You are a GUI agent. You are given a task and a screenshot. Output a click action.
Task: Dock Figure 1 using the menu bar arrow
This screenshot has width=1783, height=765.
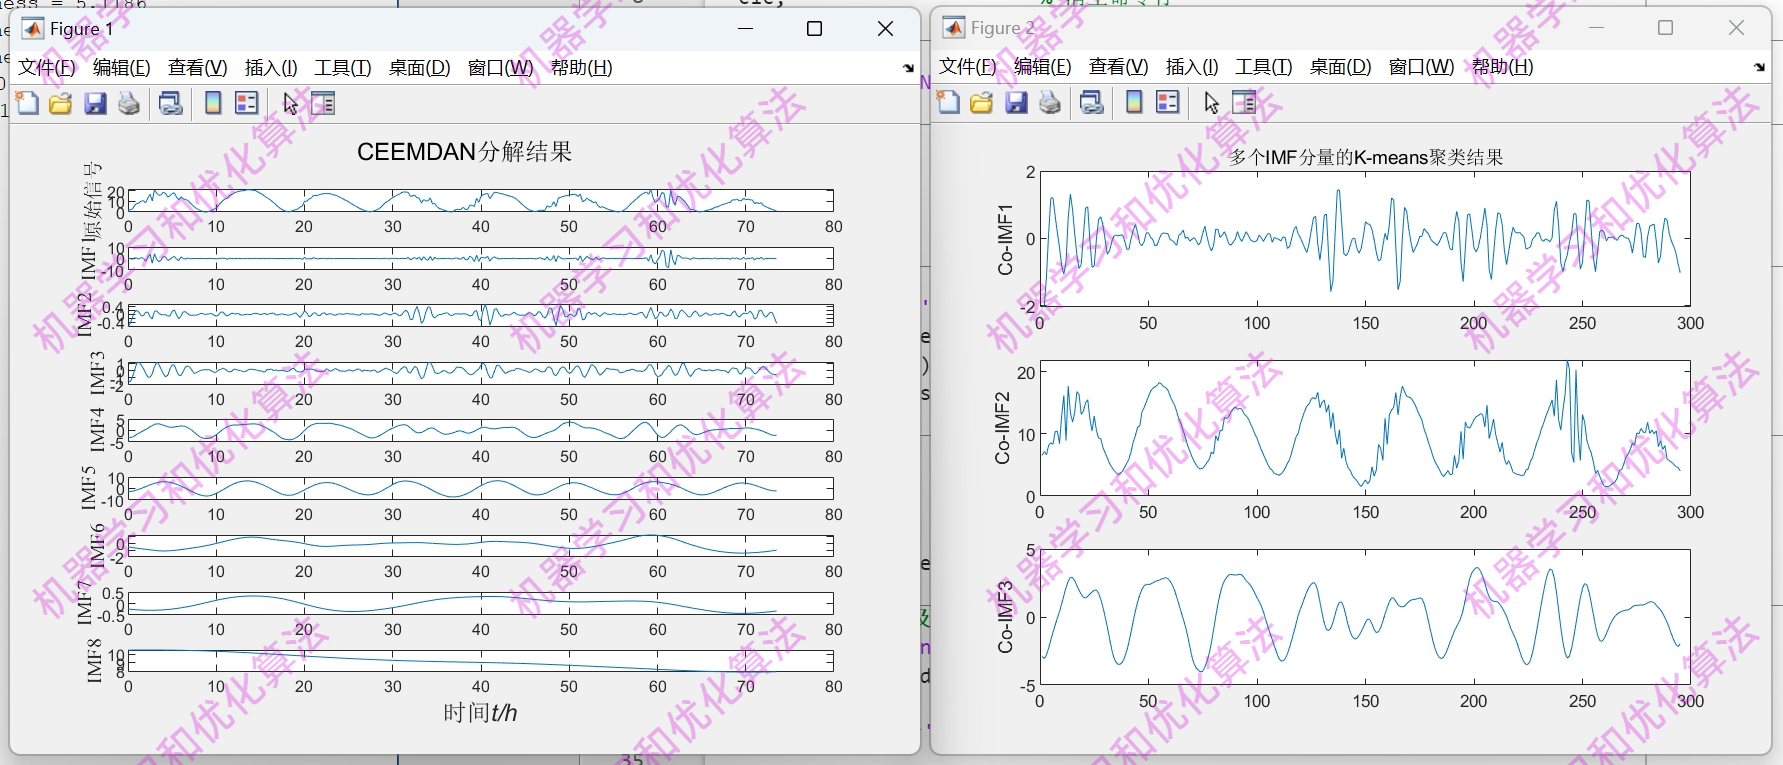(908, 68)
